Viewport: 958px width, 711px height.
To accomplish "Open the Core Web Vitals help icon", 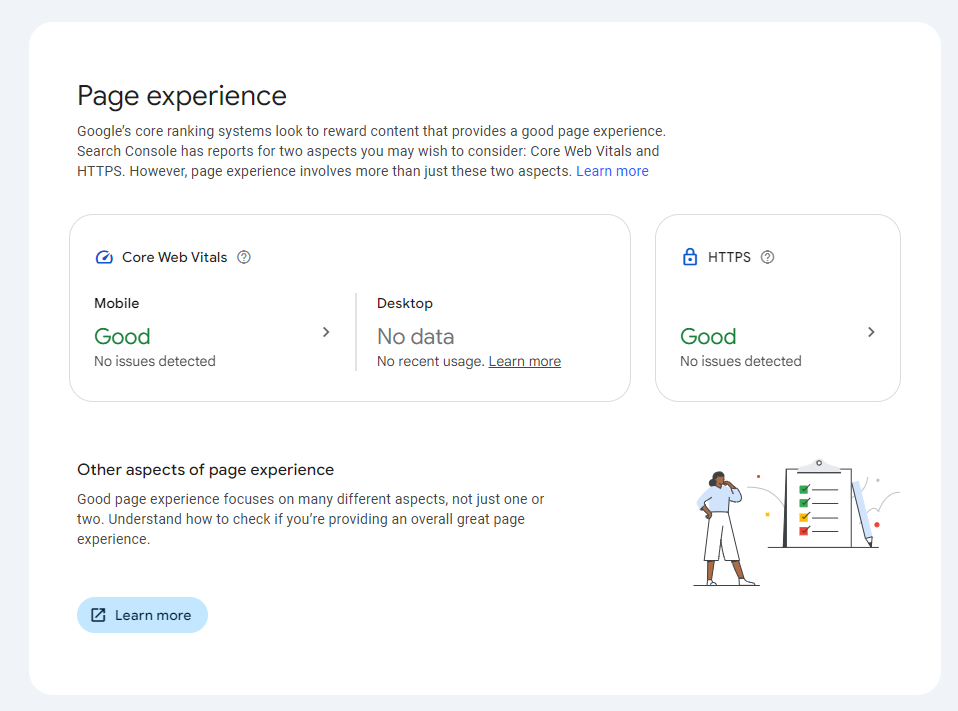I will point(244,257).
